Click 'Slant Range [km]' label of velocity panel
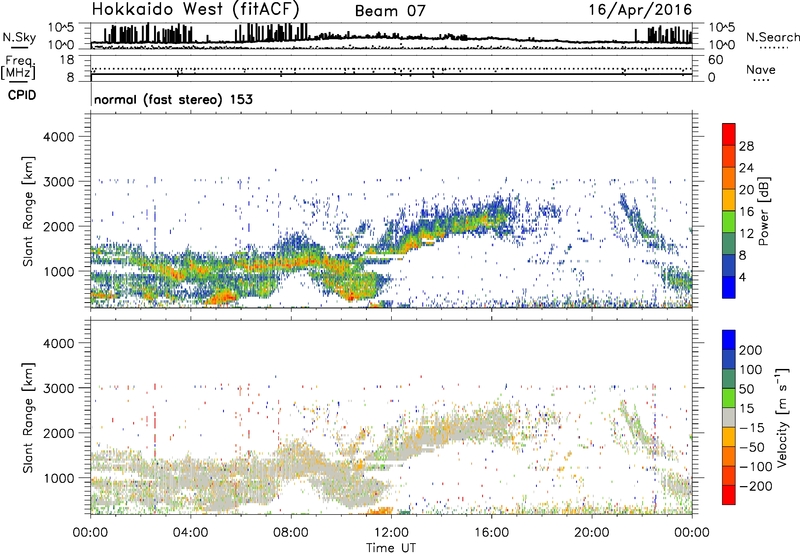Screen dimensions: 800x554 click(28, 418)
